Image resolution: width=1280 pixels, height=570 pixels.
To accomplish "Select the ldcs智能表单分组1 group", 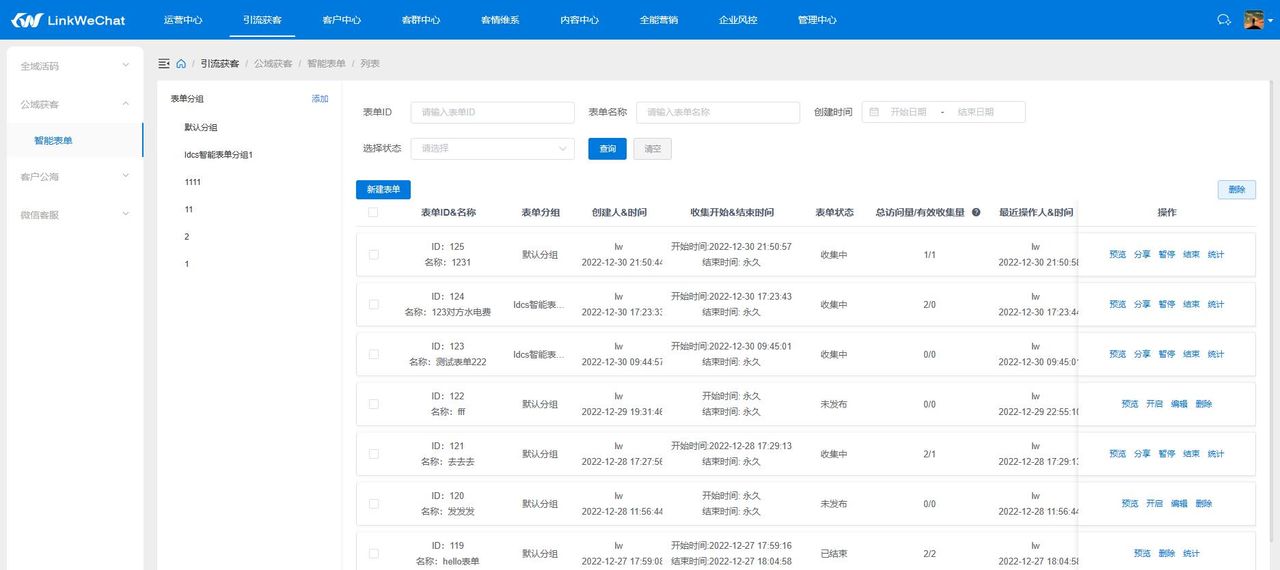I will coord(219,155).
